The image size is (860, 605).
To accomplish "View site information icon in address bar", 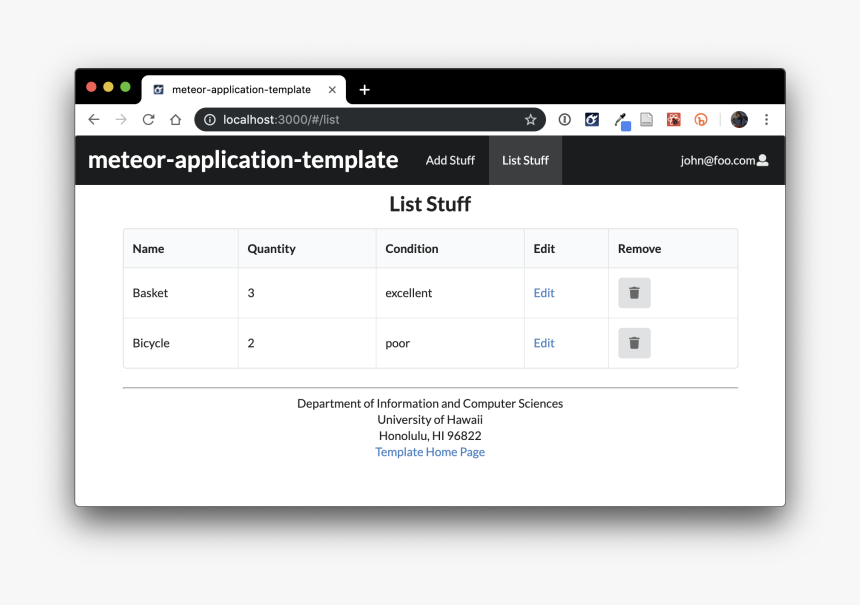I will 210,120.
